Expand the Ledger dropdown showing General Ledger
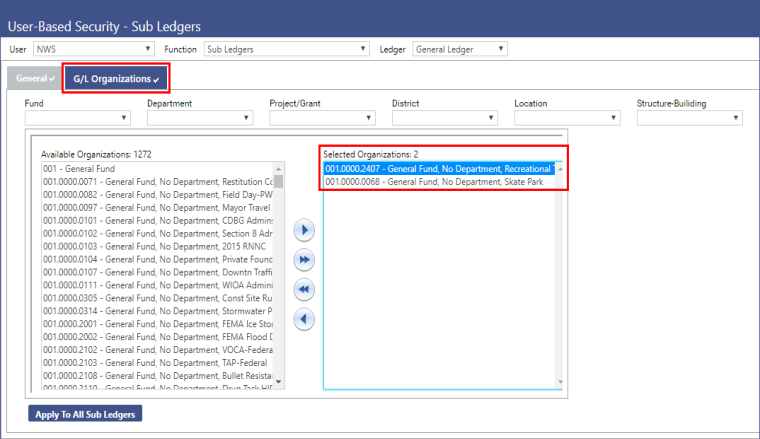760x439 pixels. (x=460, y=48)
